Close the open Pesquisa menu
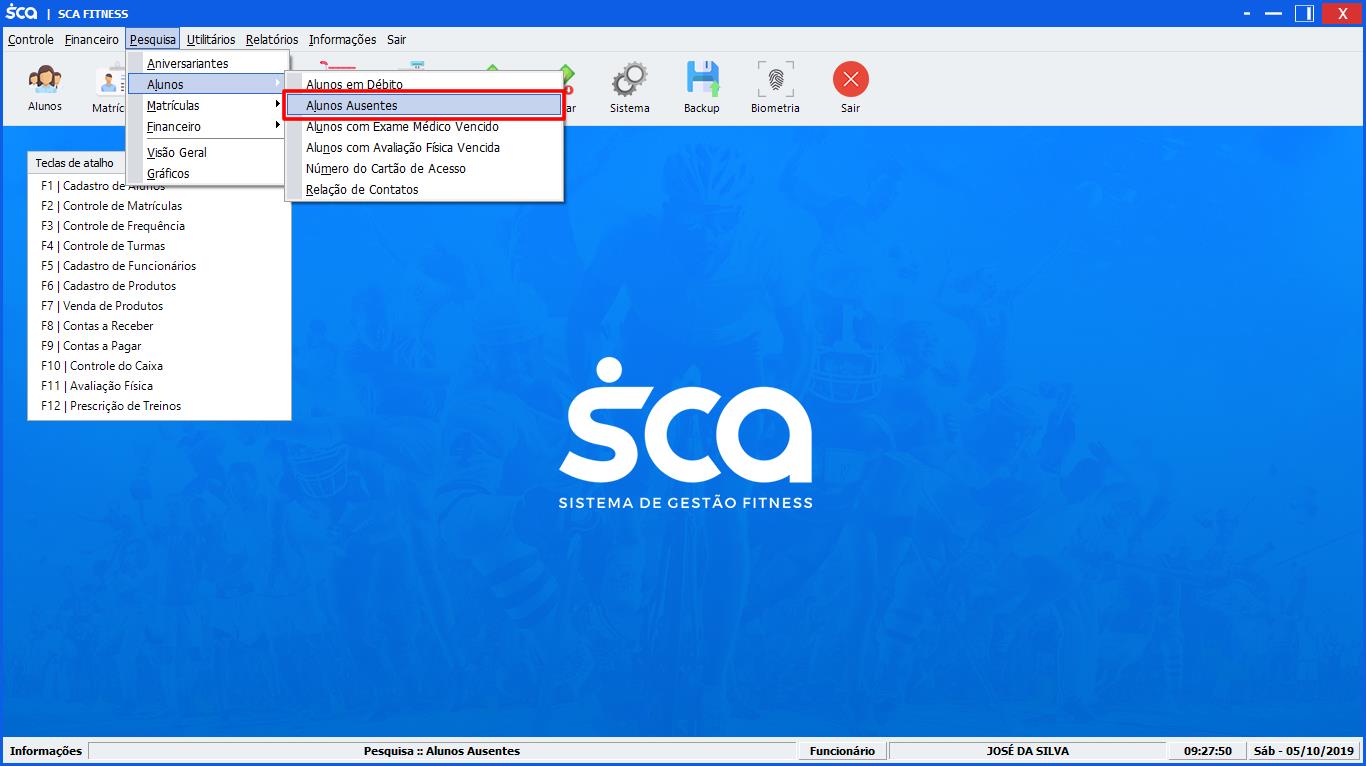This screenshot has width=1366, height=766. (152, 40)
